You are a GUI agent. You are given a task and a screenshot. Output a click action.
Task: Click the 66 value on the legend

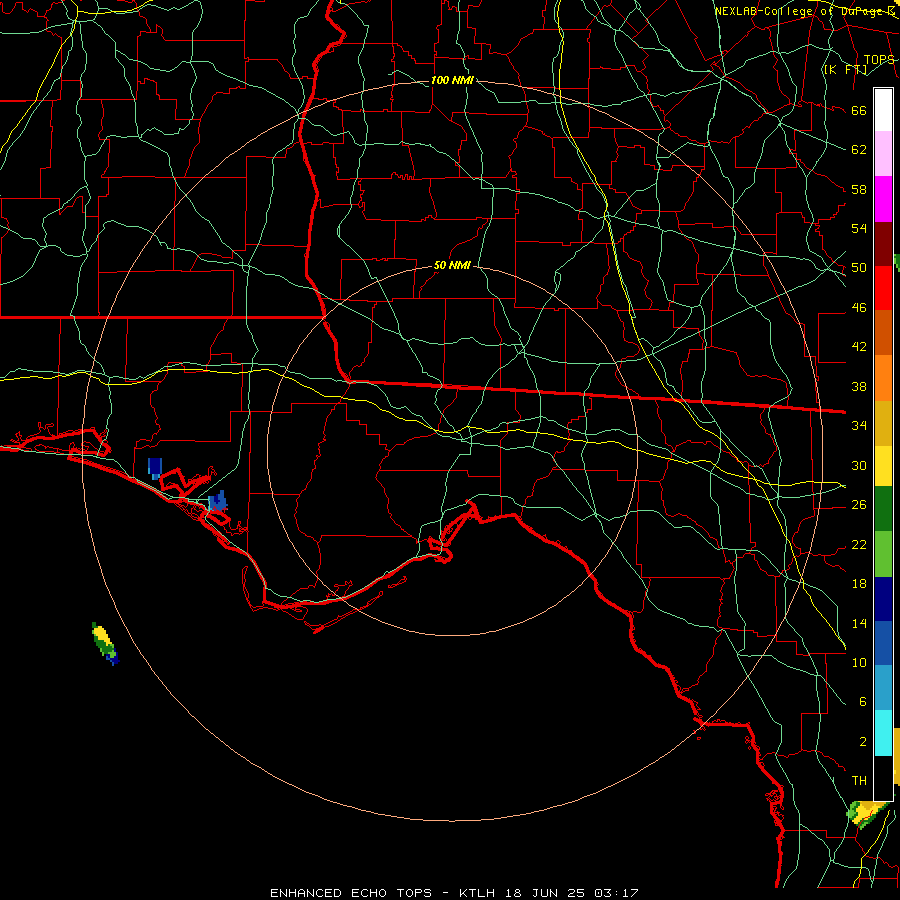[859, 111]
